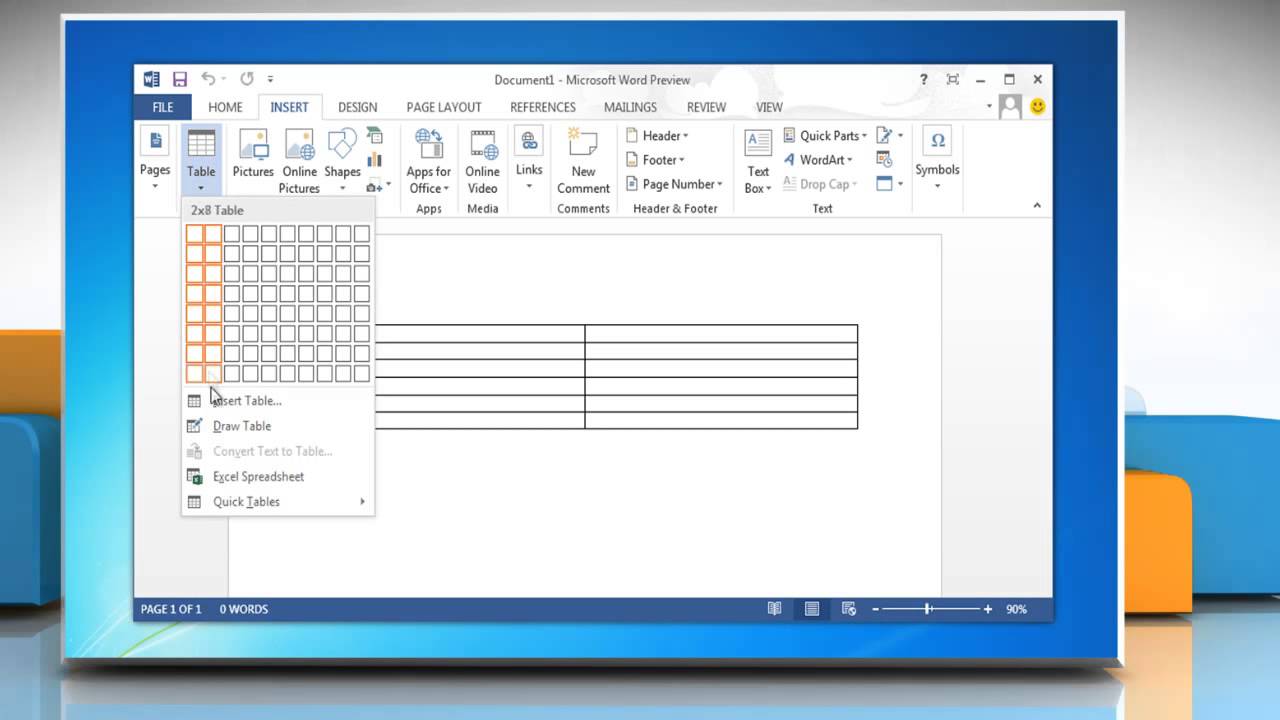Click the Date & Time icon
This screenshot has height=720, width=1280.
[x=884, y=160]
